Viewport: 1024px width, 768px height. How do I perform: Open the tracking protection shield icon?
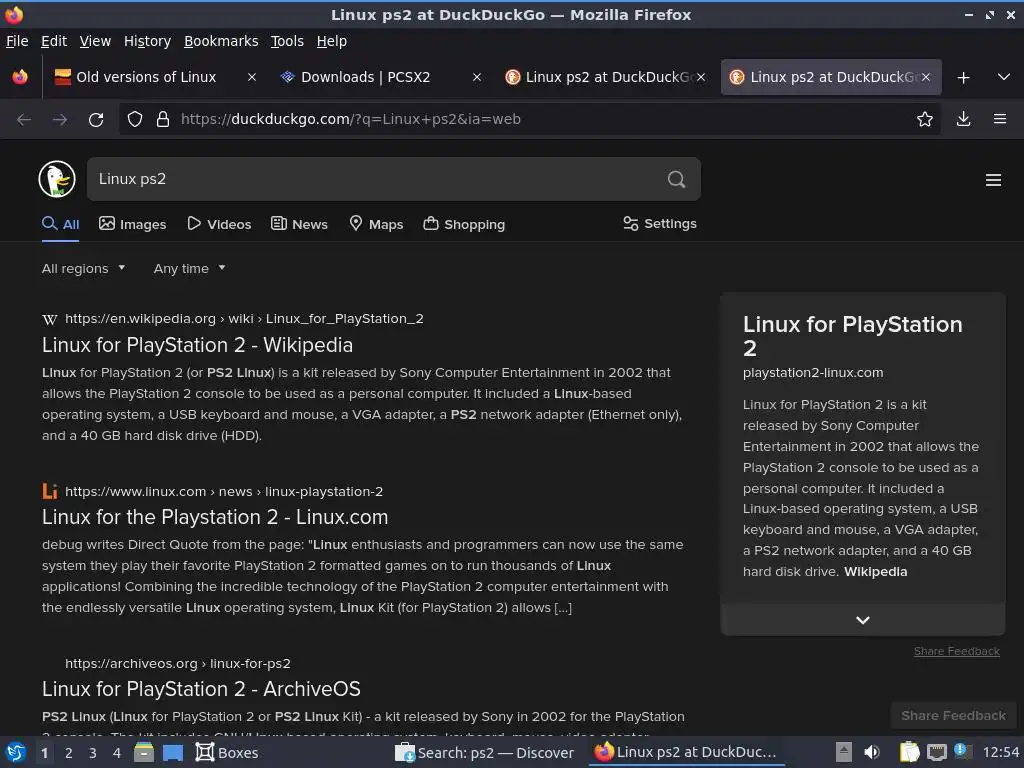click(x=135, y=120)
